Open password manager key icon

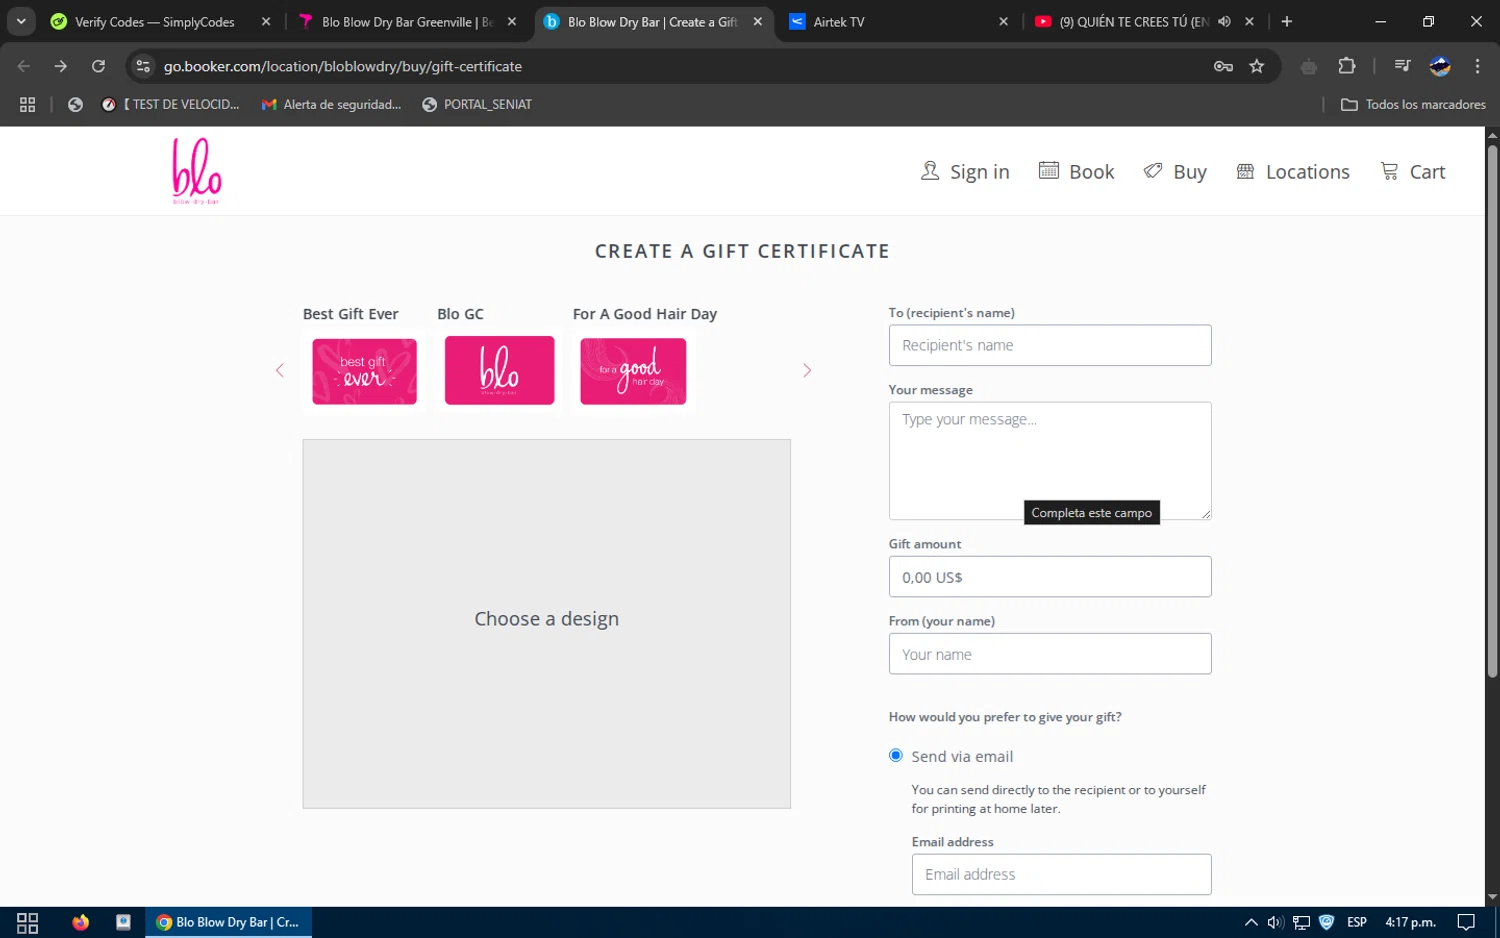point(1223,66)
